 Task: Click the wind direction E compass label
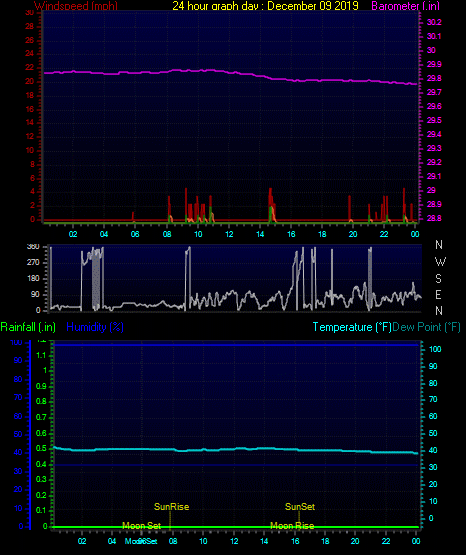coord(438,294)
